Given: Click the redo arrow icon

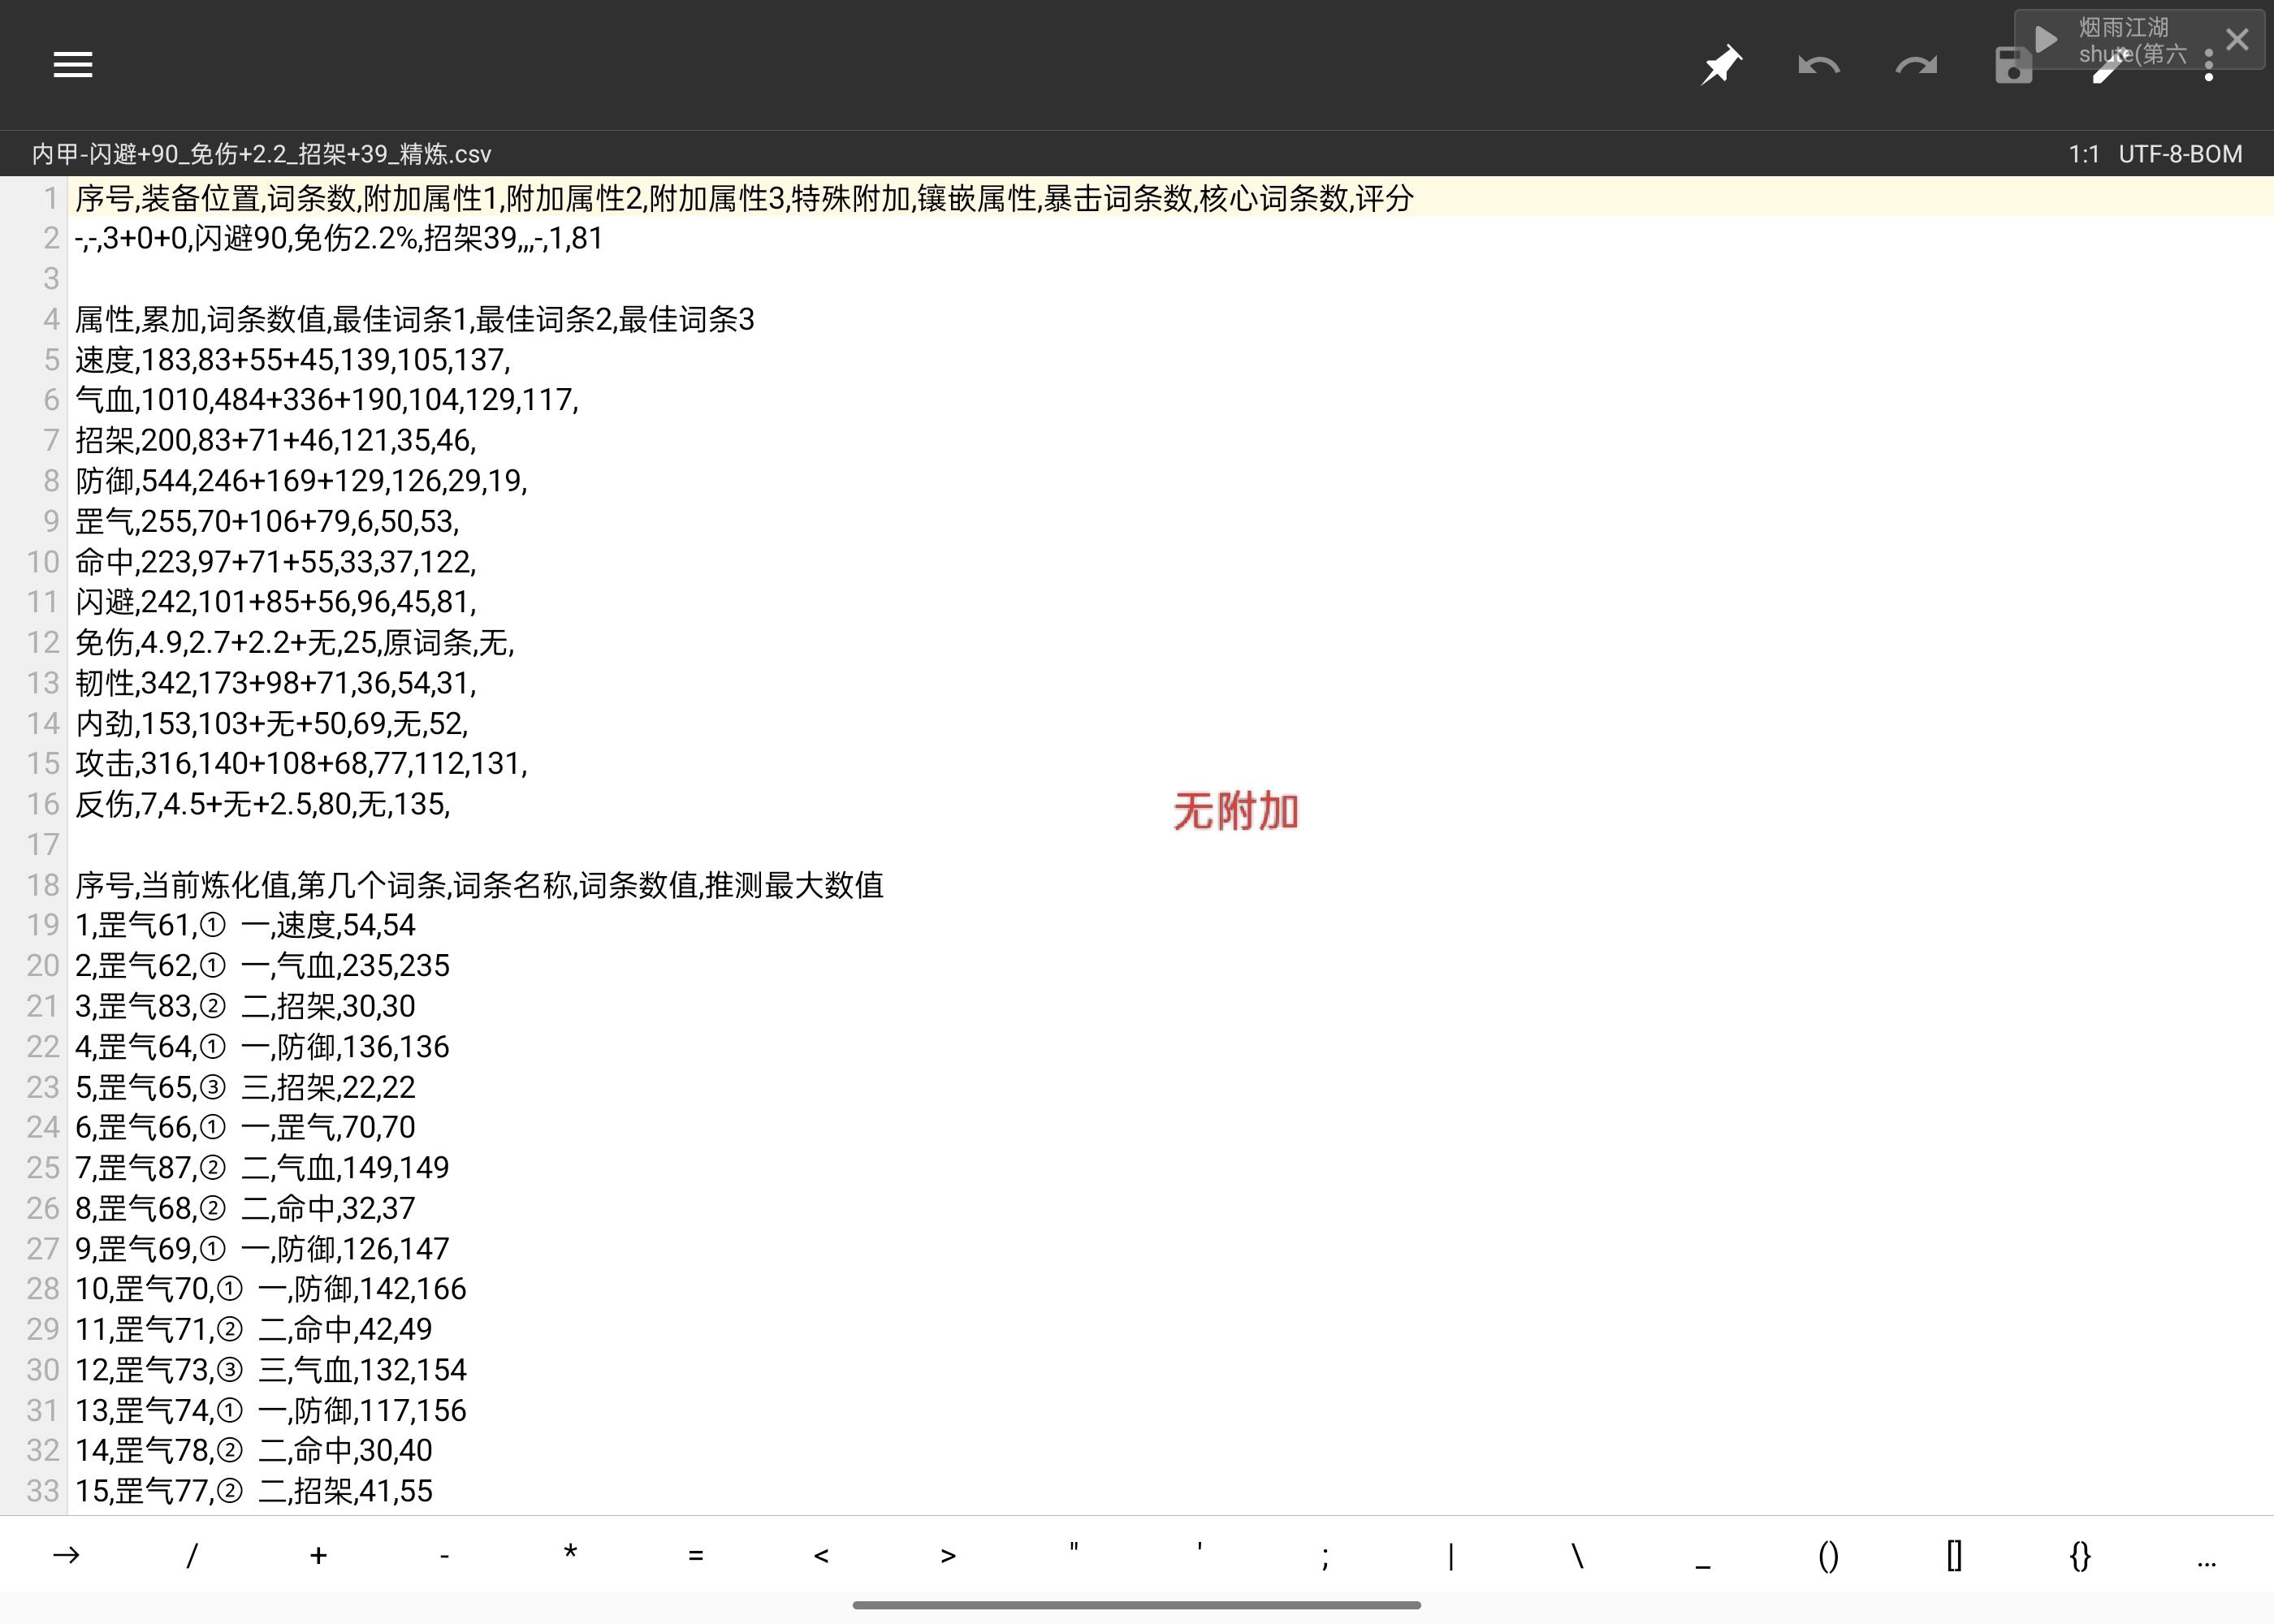Looking at the screenshot, I should click(x=1915, y=66).
